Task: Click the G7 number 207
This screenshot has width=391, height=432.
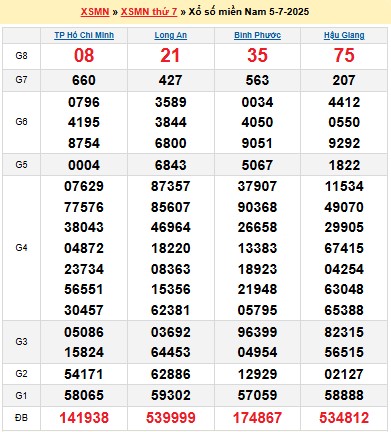Action: 344,80
